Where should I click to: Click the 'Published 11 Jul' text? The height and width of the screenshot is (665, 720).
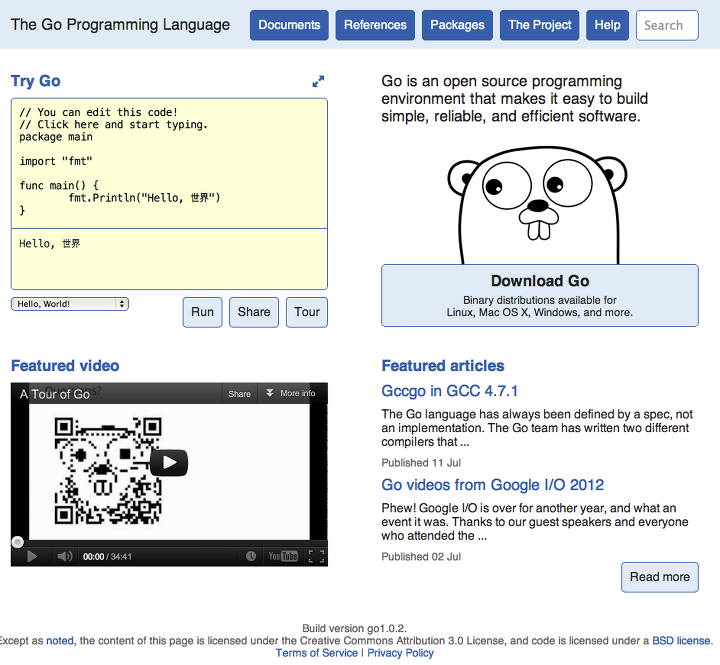[x=421, y=463]
